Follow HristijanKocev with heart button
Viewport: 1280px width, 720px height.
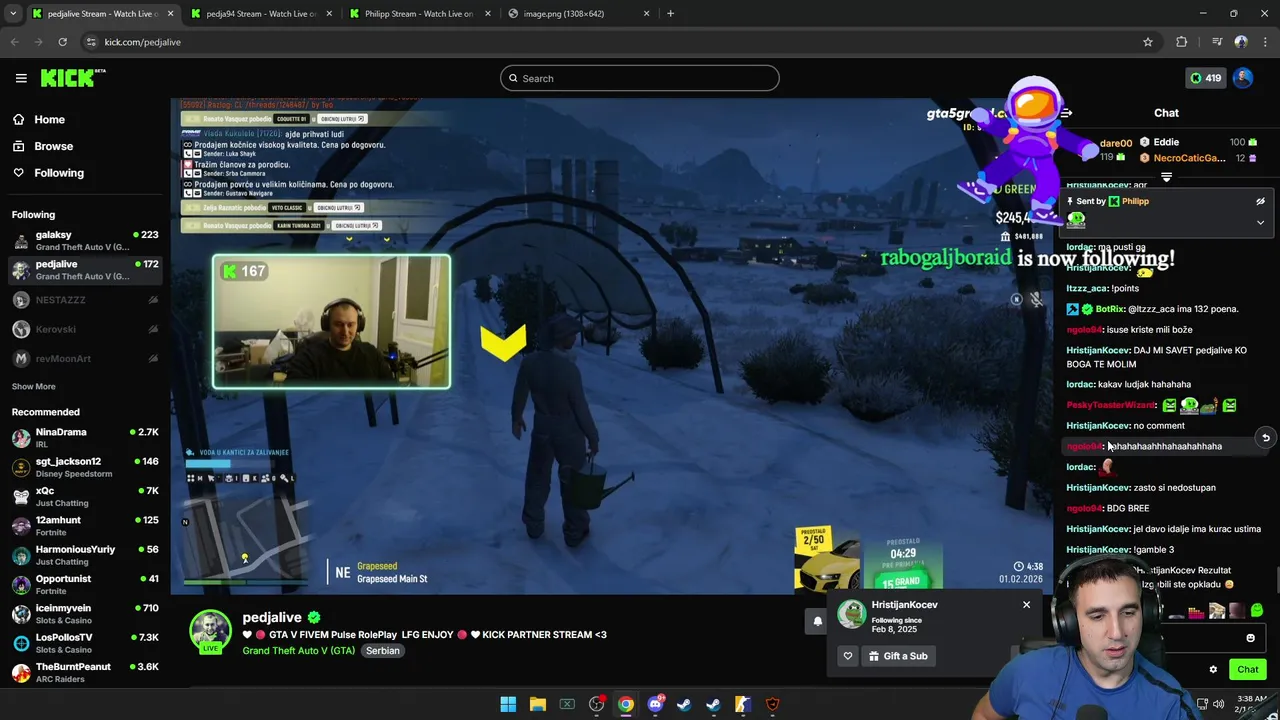point(848,656)
